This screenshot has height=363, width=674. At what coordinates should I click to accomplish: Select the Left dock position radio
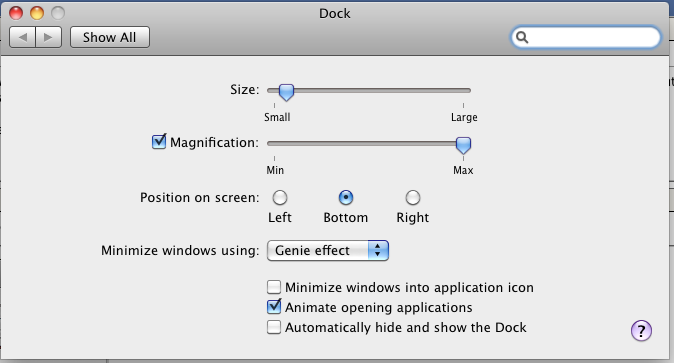[x=280, y=198]
